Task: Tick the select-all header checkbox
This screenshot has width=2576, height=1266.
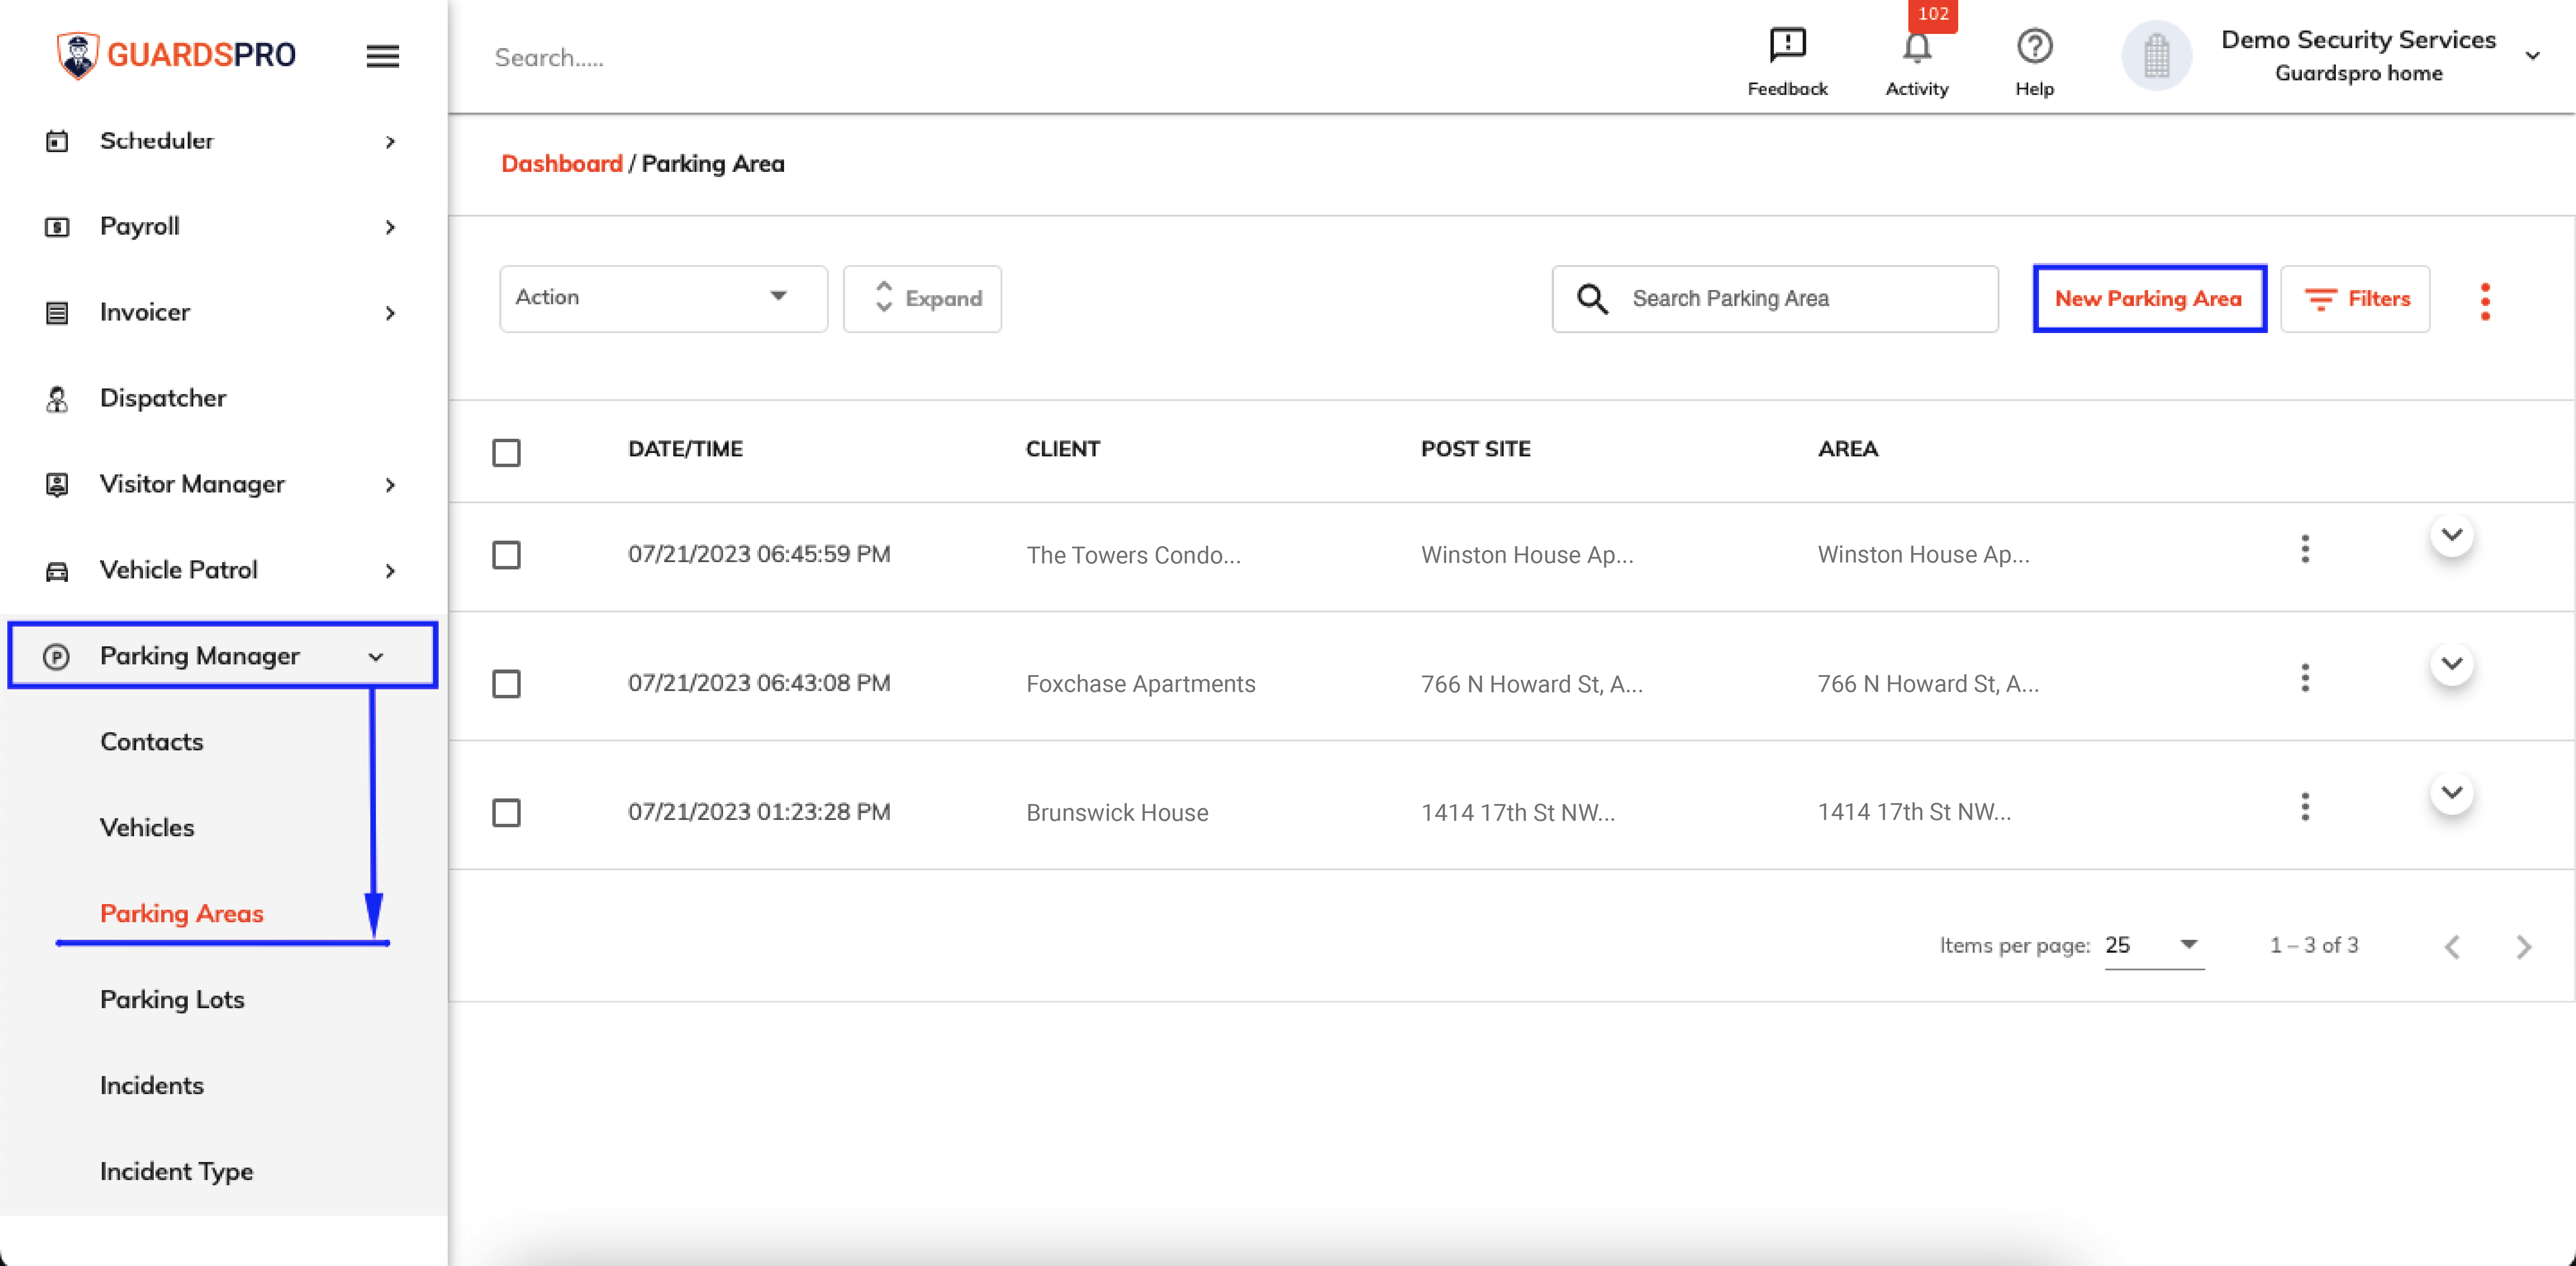Action: (506, 453)
